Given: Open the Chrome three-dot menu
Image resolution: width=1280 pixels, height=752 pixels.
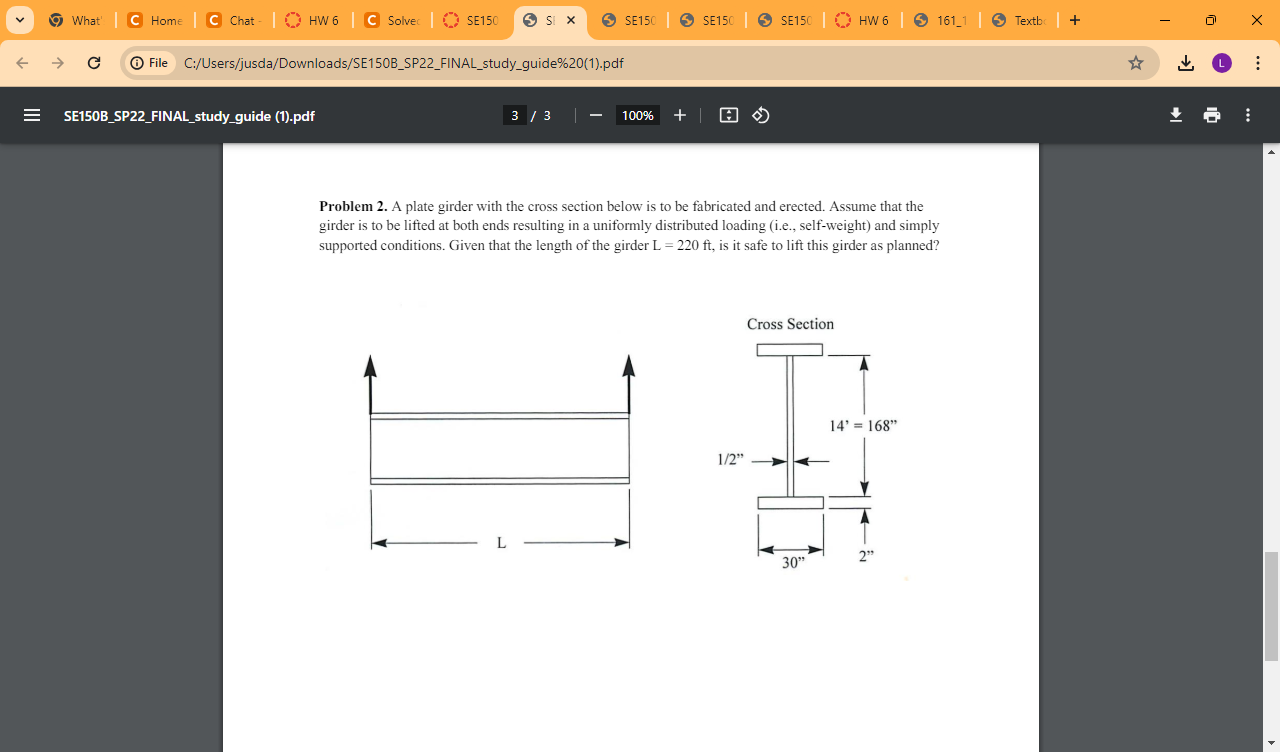Looking at the screenshot, I should point(1256,63).
